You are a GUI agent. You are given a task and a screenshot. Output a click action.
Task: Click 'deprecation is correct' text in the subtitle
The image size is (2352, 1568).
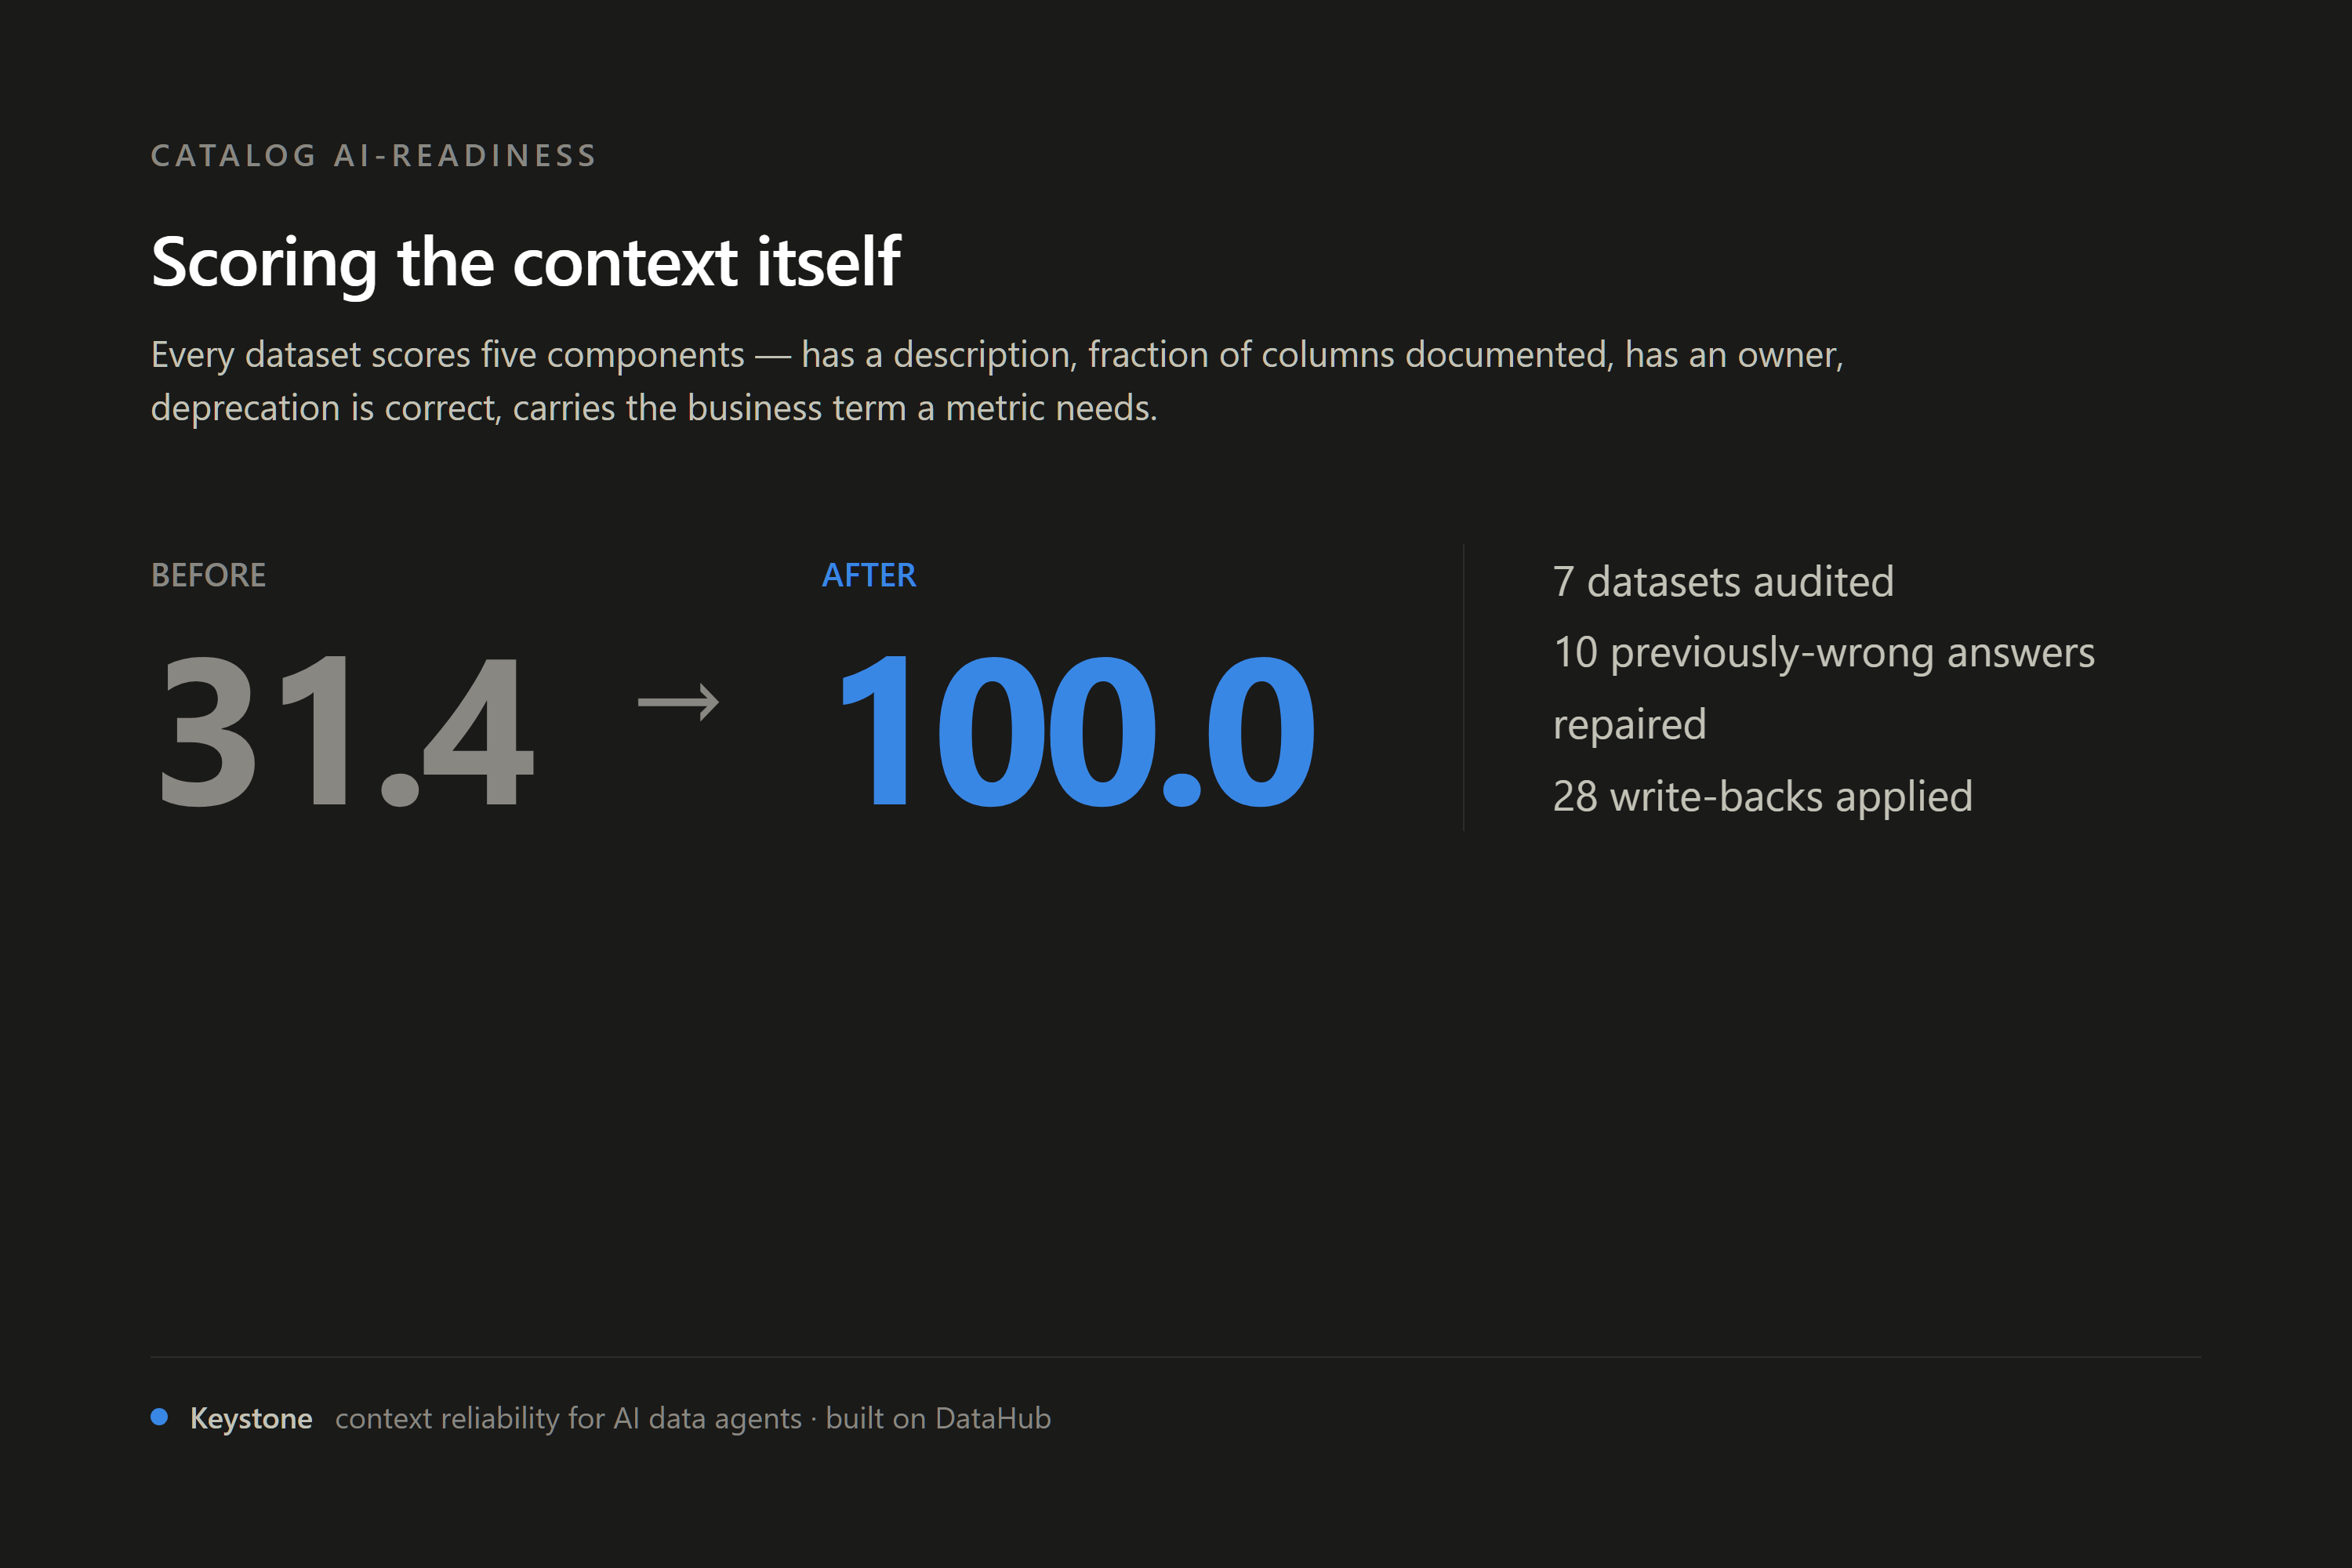324,408
